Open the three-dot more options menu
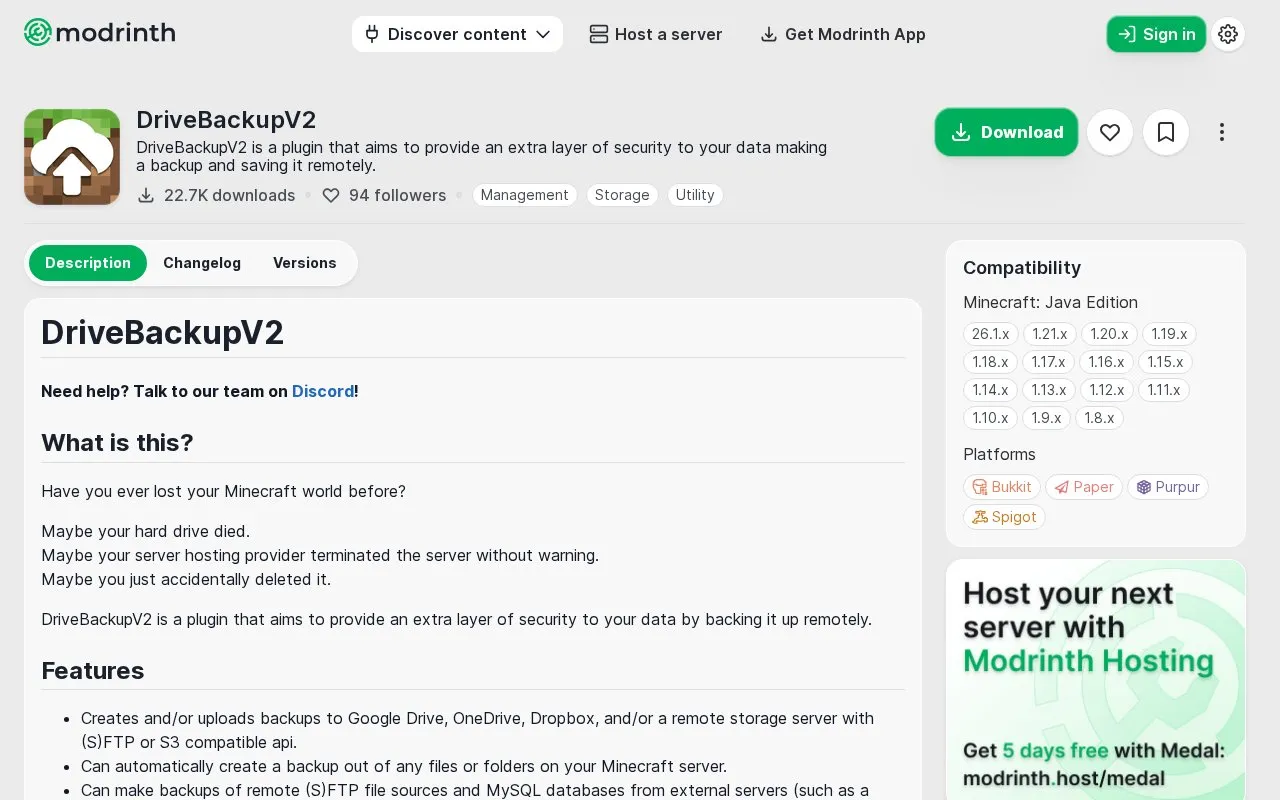Viewport: 1280px width, 800px height. pyautogui.click(x=1221, y=132)
